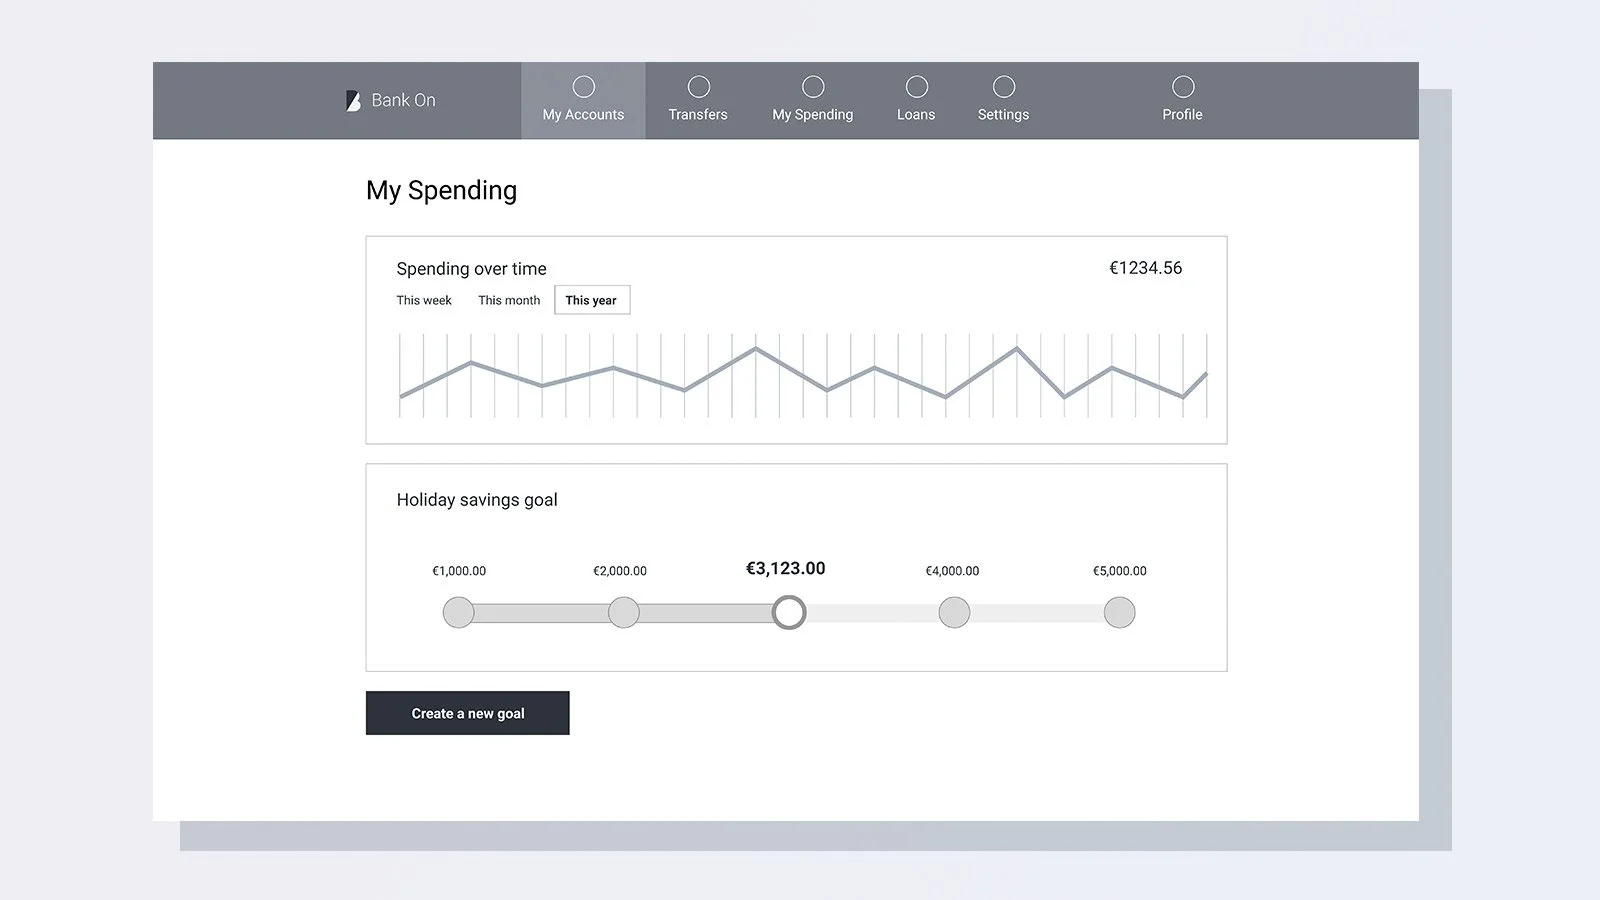
Task: Click the Create a new goal button
Action: pos(468,713)
